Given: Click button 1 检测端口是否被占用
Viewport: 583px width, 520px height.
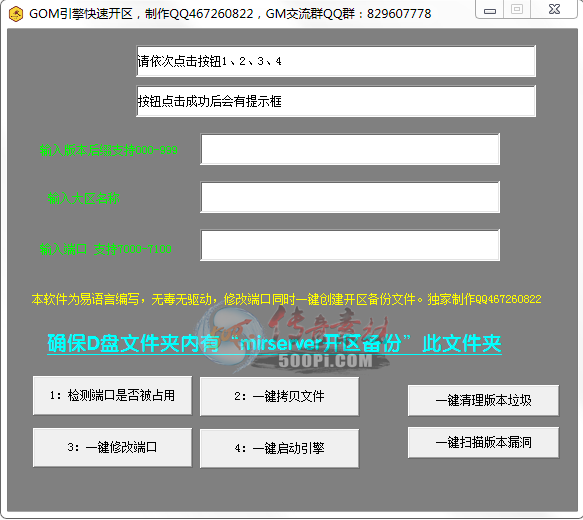Looking at the screenshot, I should 112,395.
